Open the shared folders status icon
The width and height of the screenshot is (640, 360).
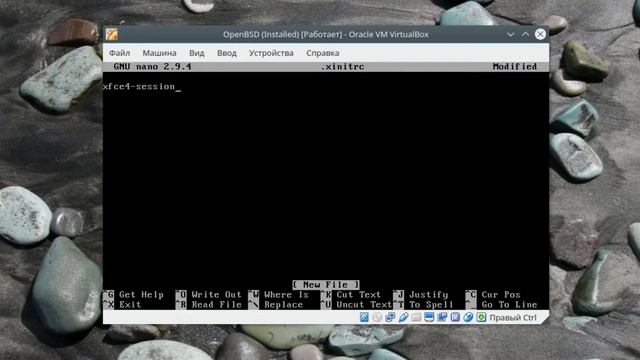416,317
